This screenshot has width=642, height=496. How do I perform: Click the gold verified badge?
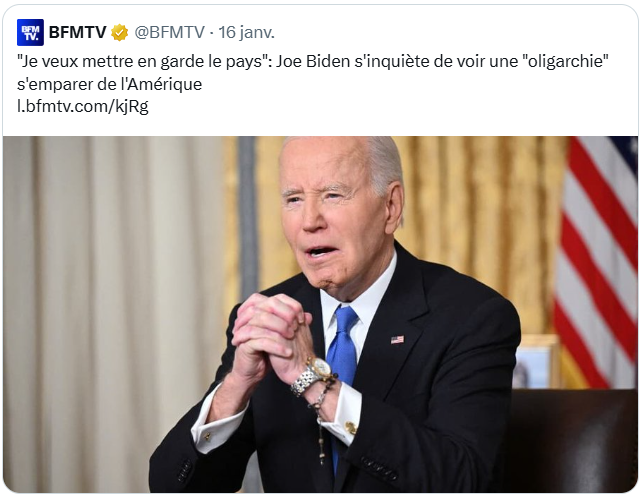(120, 32)
